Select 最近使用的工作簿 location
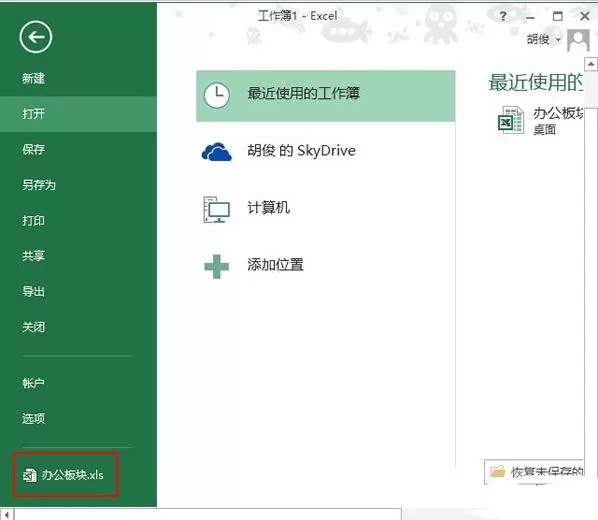Image resolution: width=598 pixels, height=520 pixels. (x=326, y=96)
